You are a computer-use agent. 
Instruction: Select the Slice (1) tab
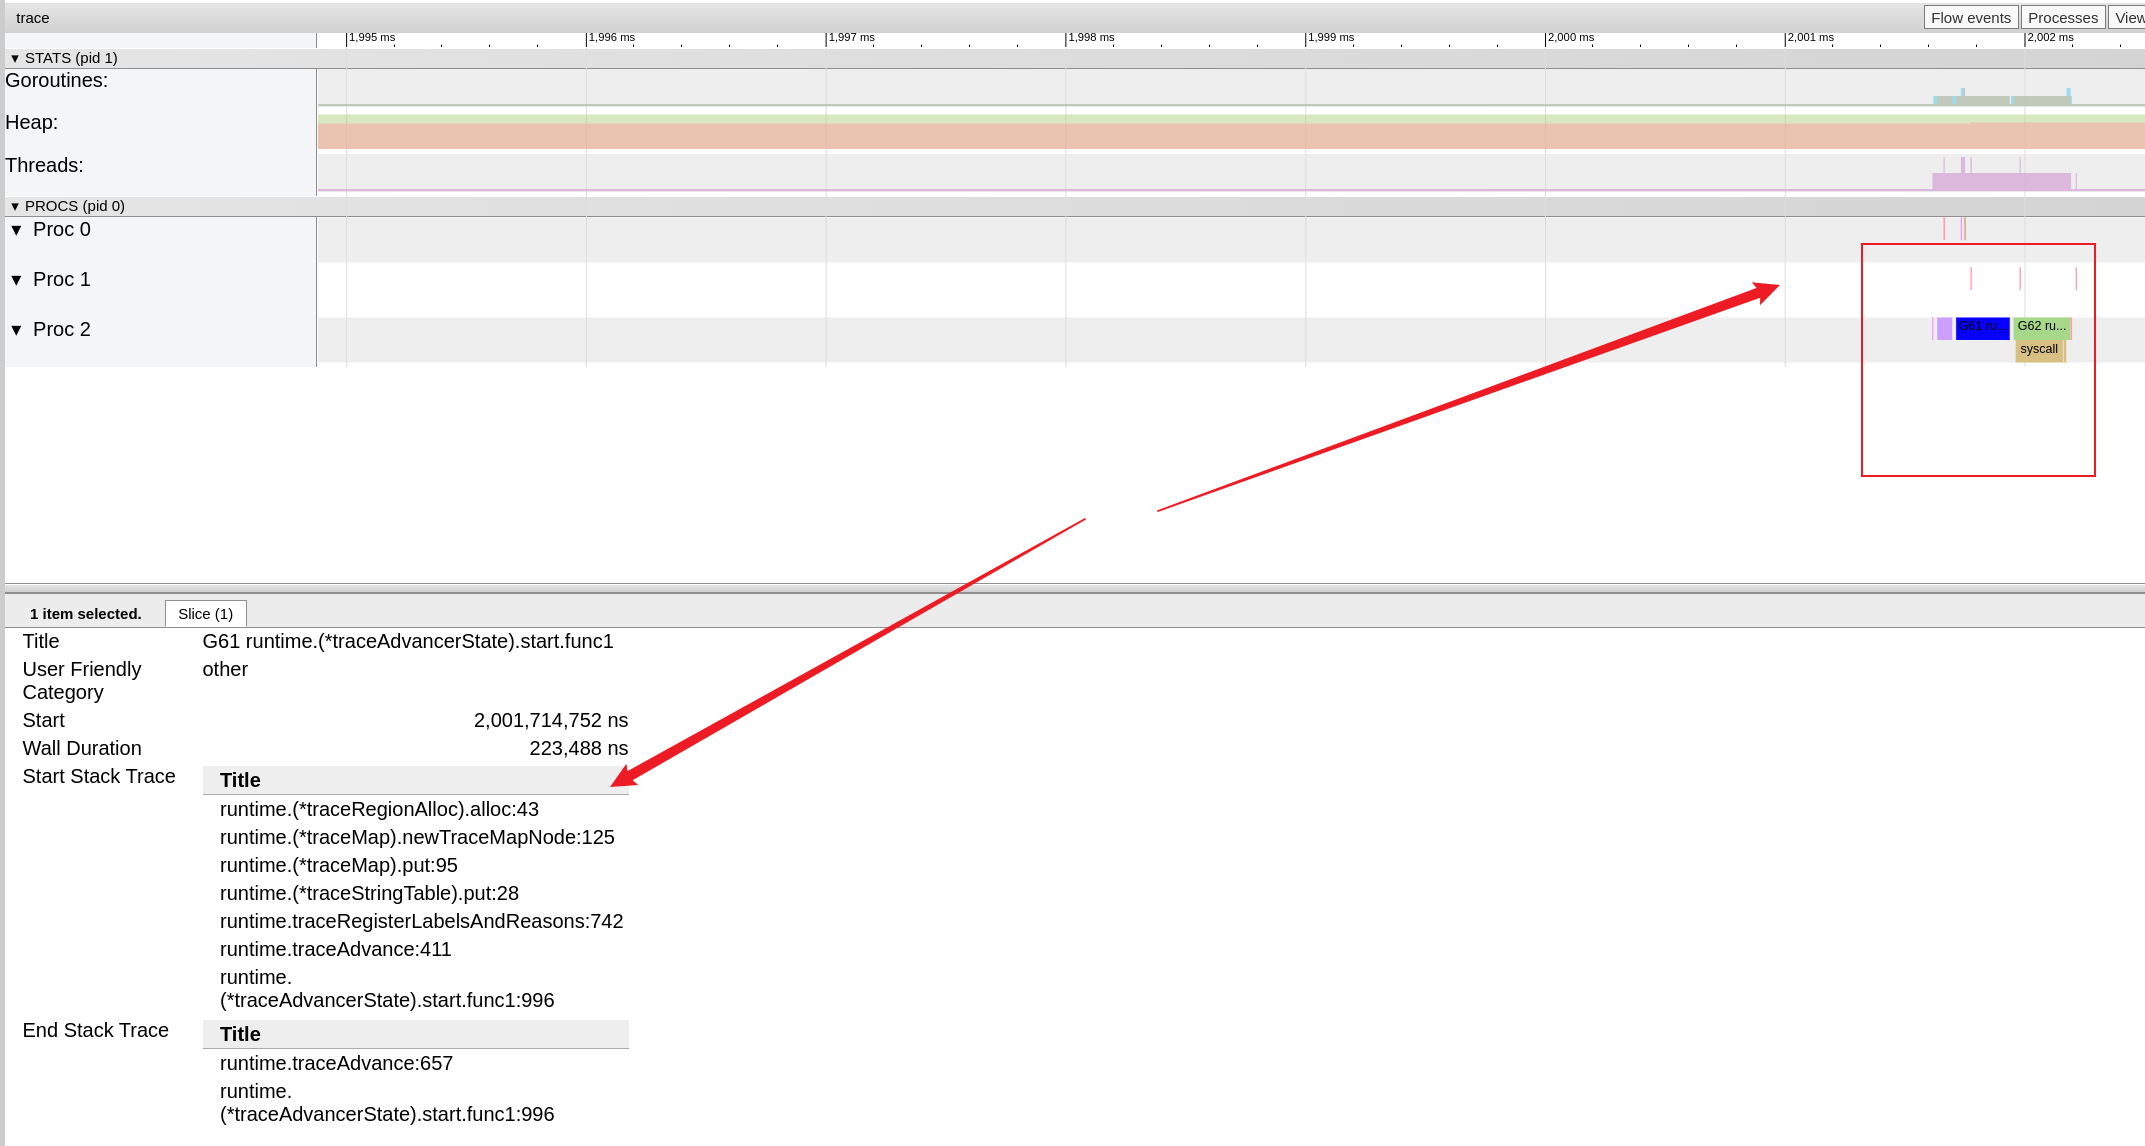(205, 614)
